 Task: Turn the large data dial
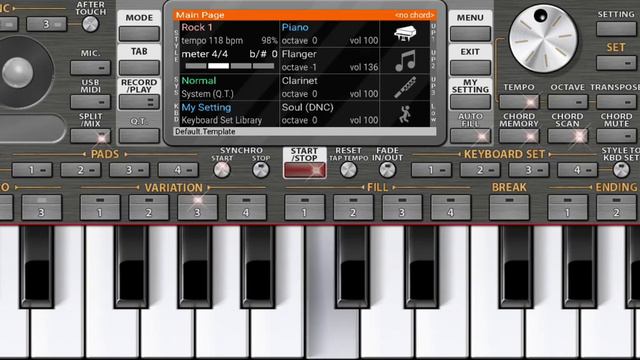[x=543, y=39]
